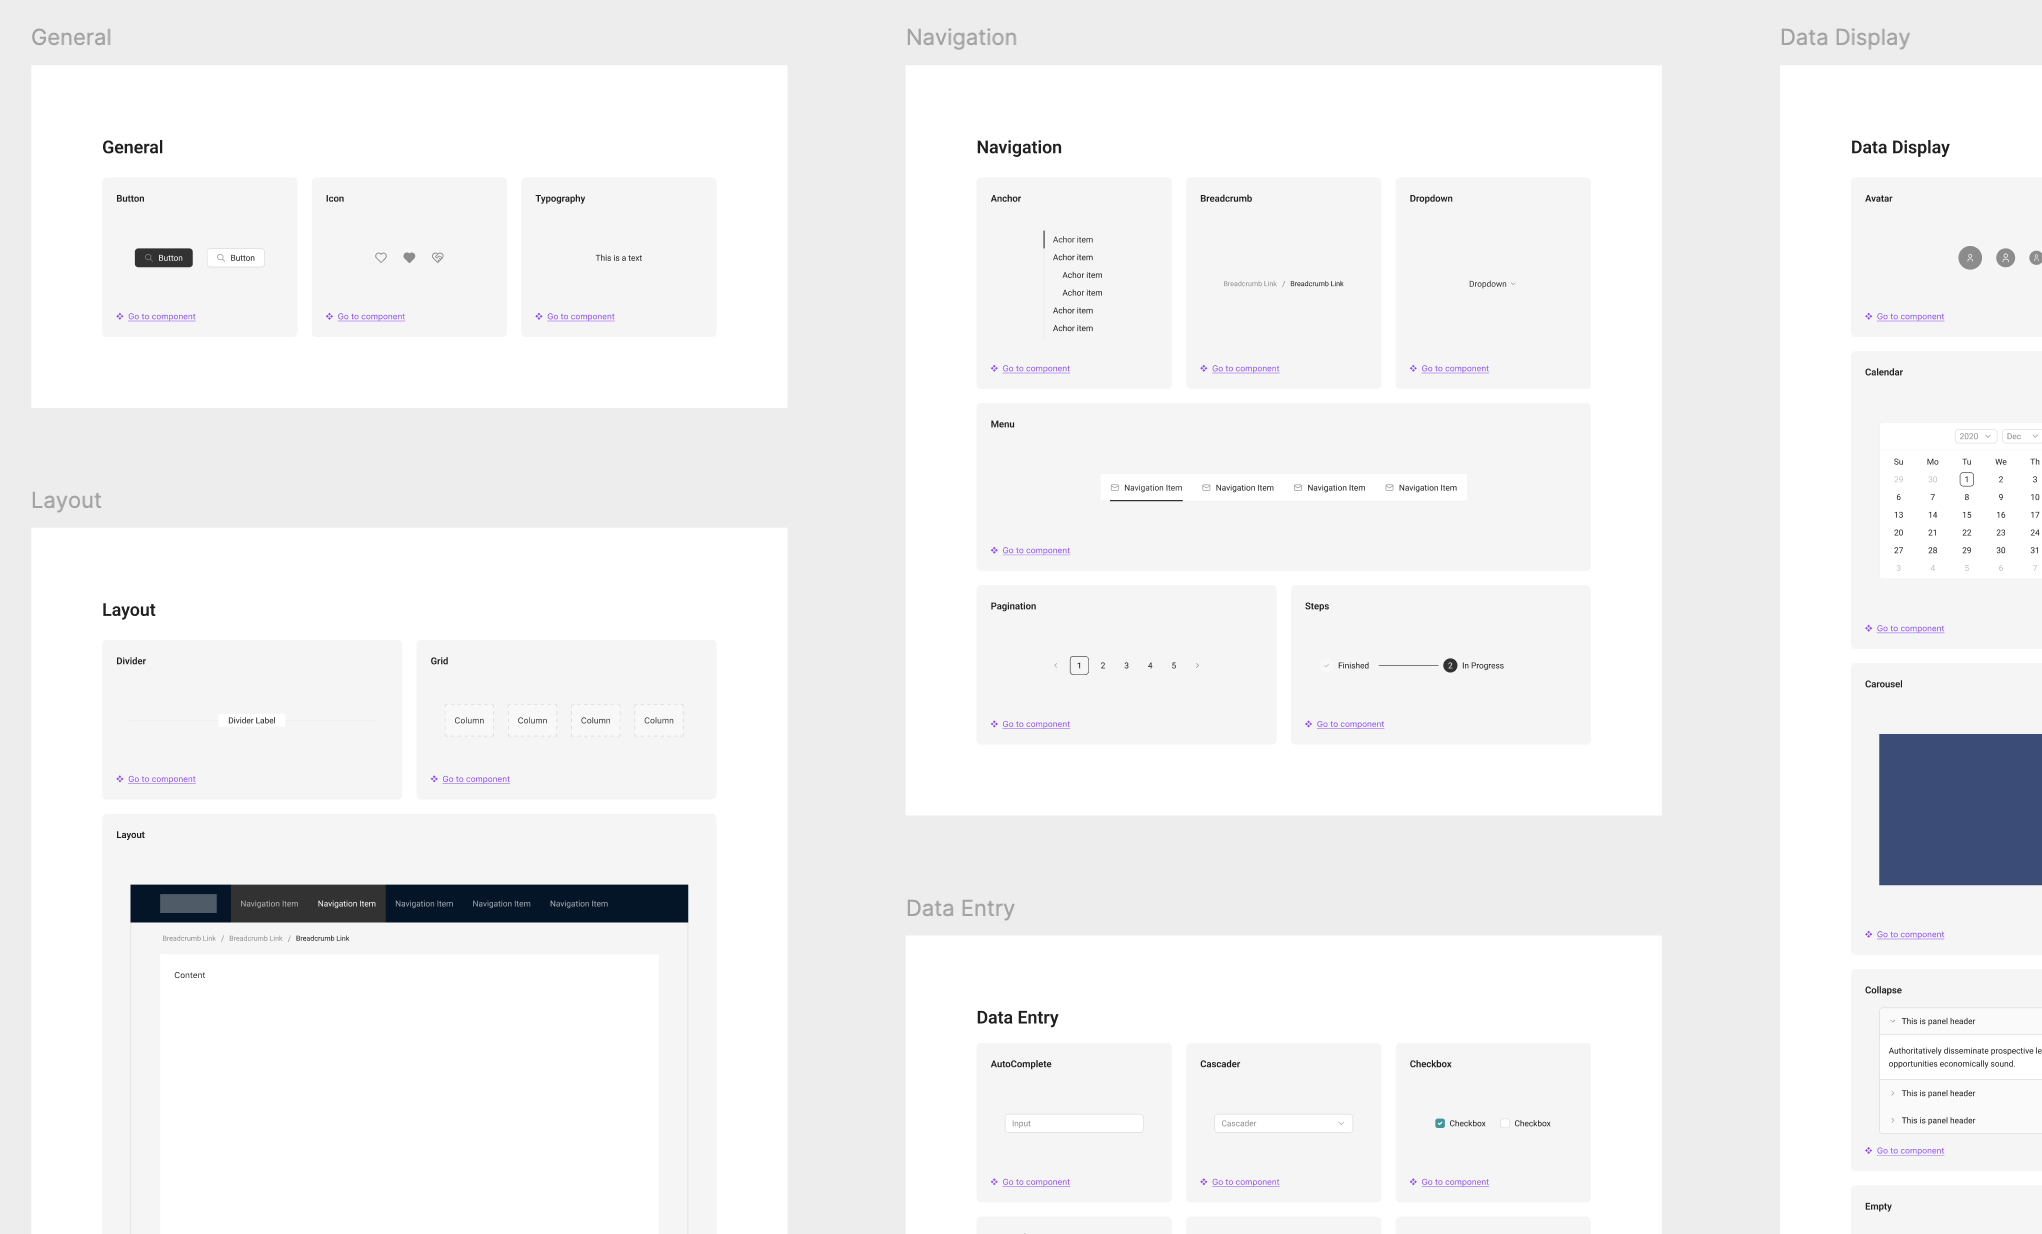Viewport: 2042px width, 1234px height.
Task: Click This is a text in Typography
Action: click(619, 258)
